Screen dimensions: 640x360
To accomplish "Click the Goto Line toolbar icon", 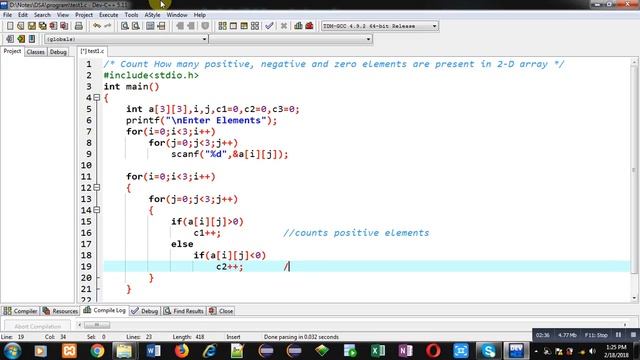I will [161, 26].
